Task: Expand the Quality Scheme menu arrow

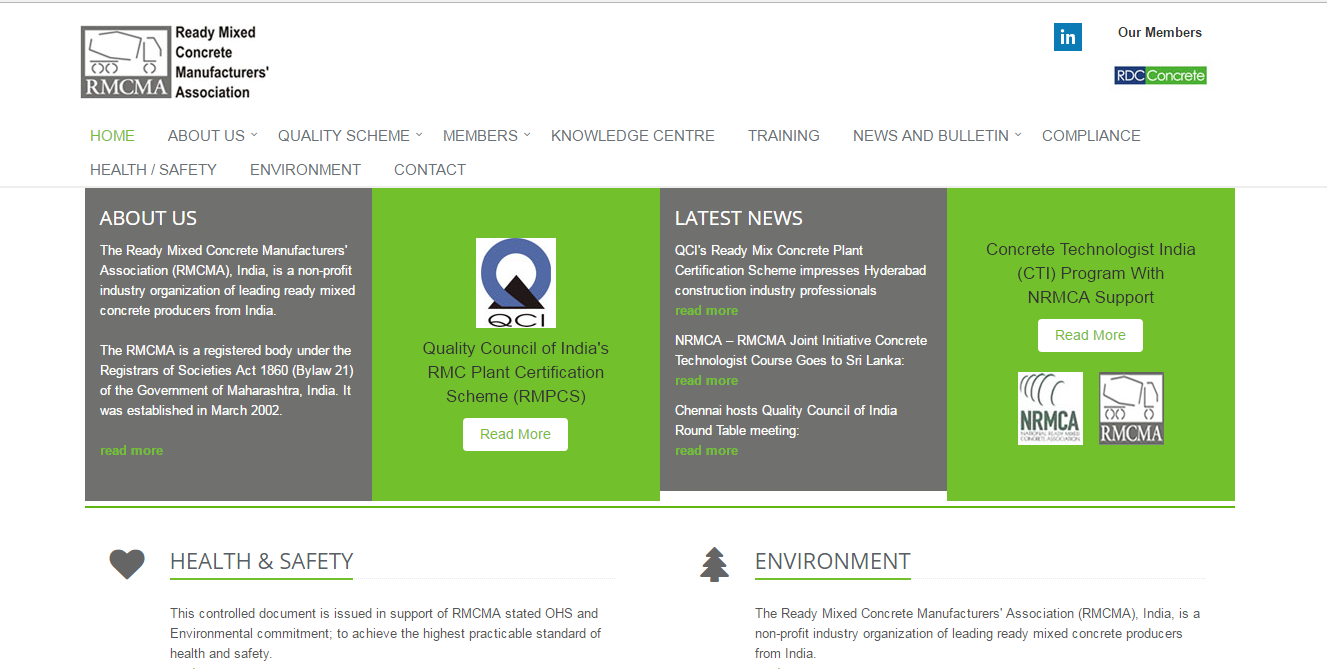Action: click(x=419, y=134)
